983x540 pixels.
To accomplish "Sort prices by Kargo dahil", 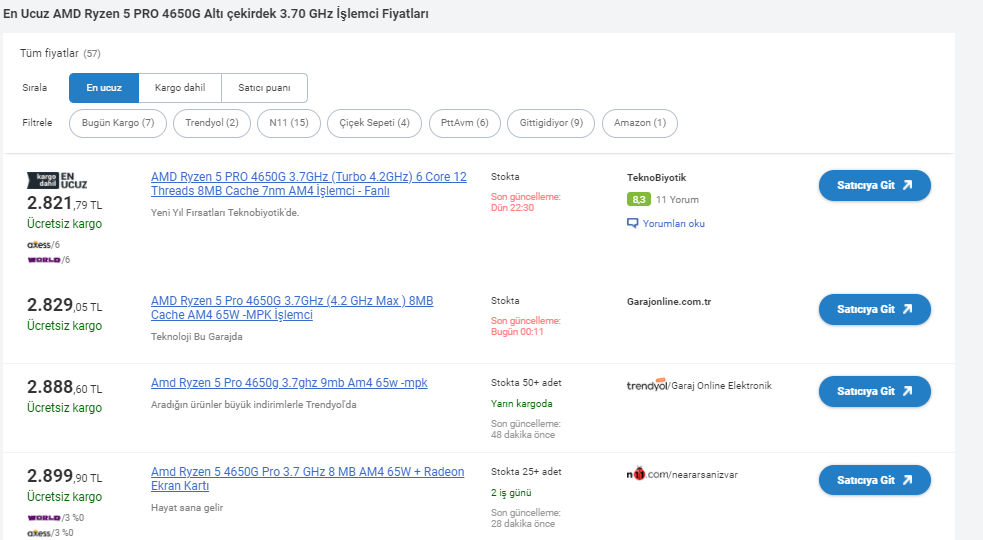I will coord(180,88).
